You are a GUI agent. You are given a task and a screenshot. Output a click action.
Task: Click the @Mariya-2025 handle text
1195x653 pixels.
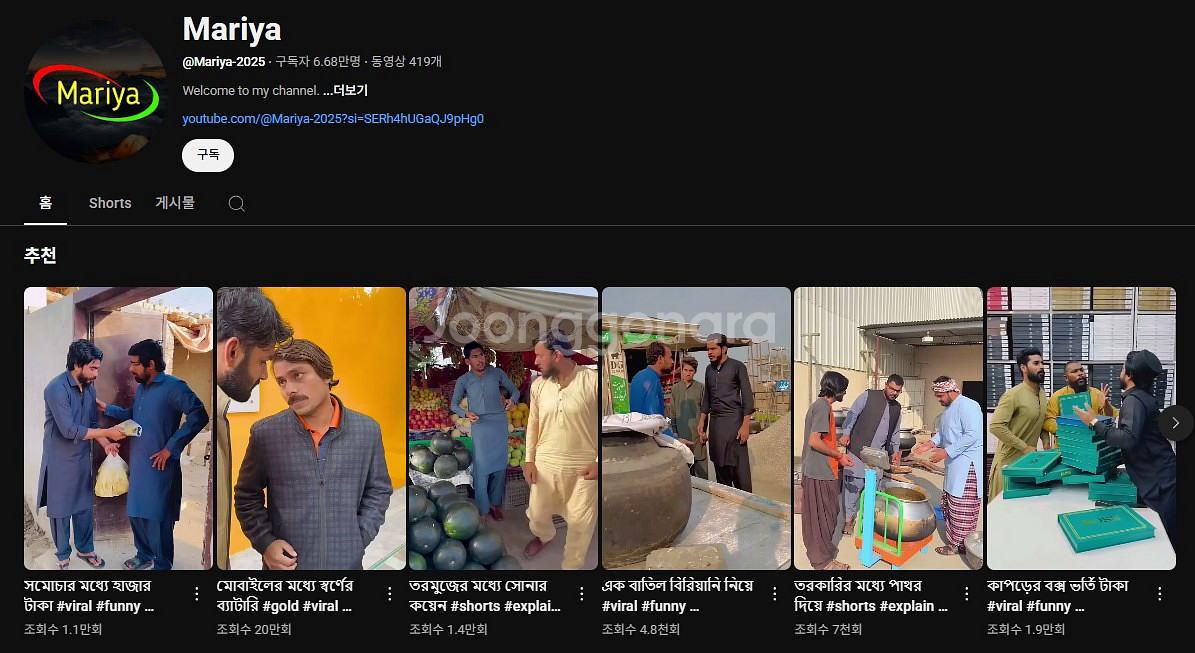point(224,62)
